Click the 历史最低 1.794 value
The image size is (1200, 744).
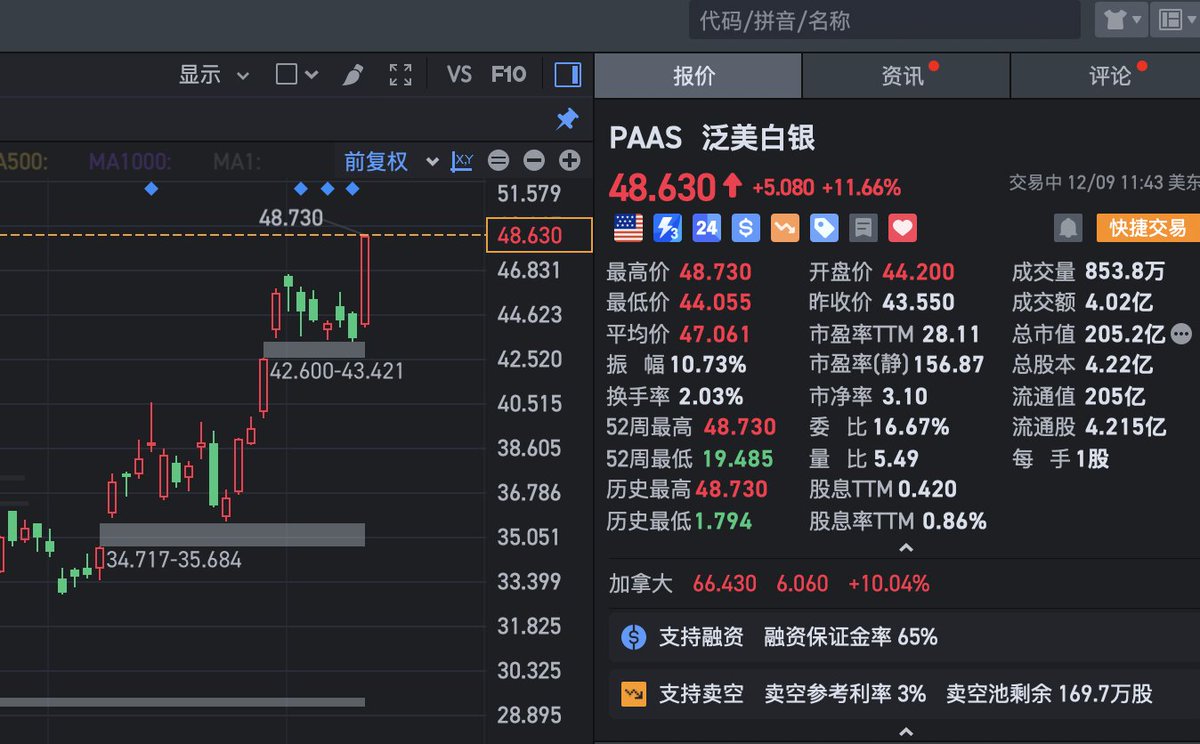(x=723, y=521)
